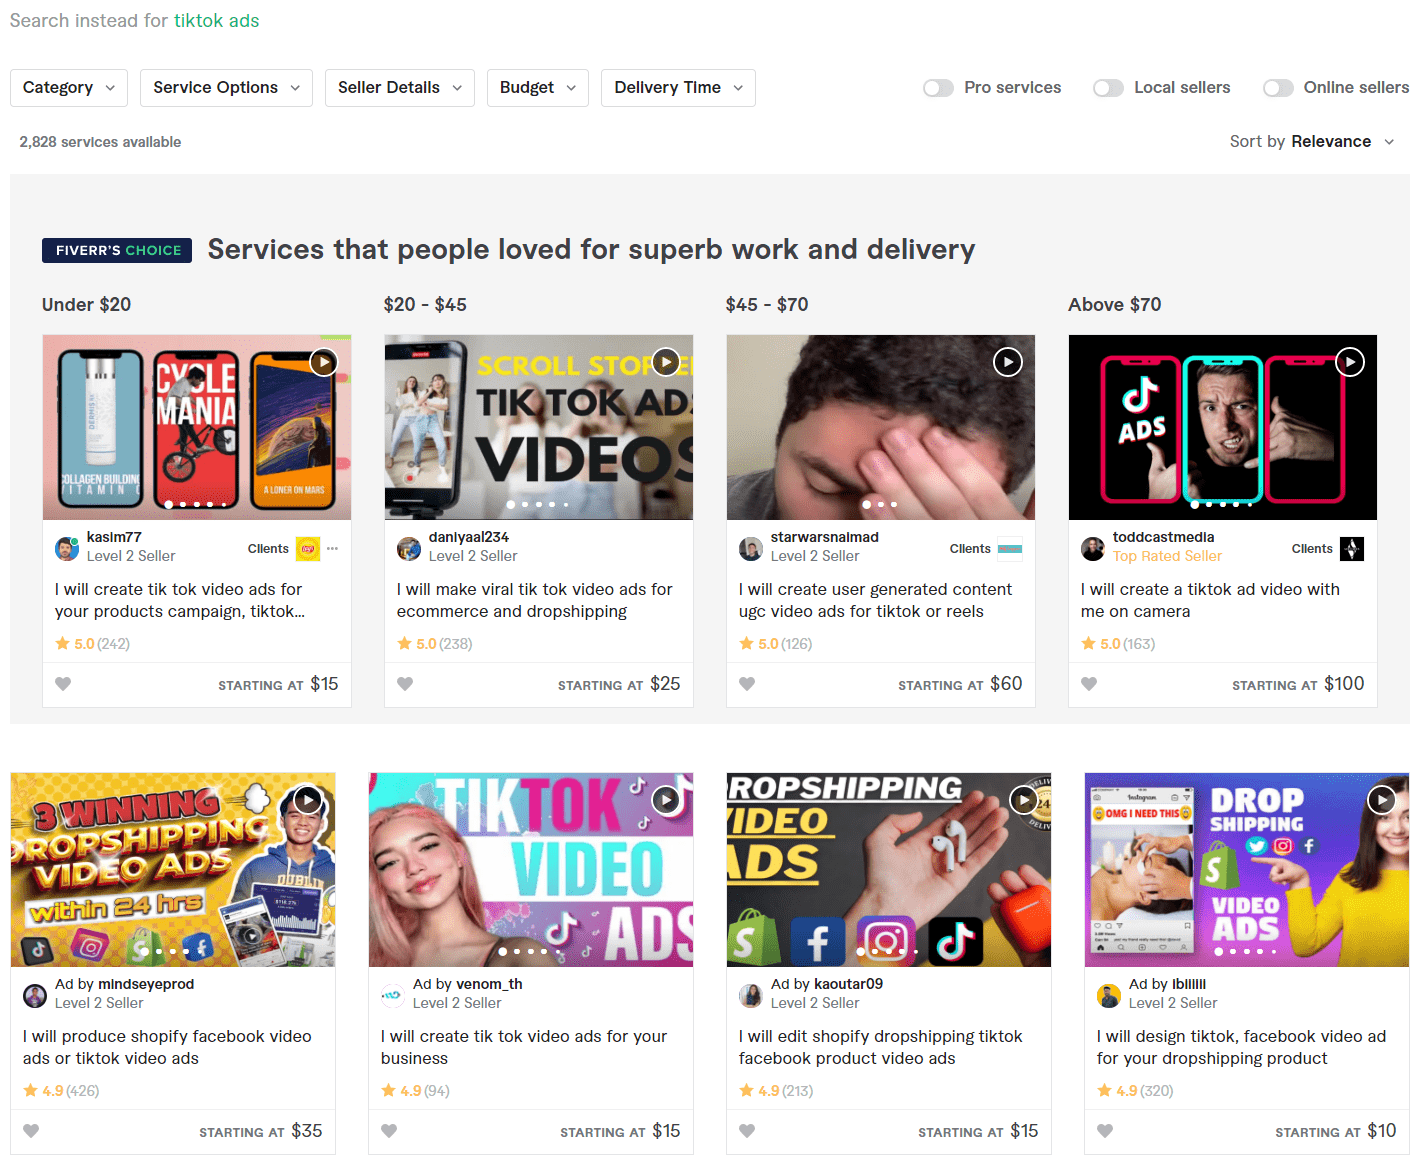Favorite the mindseyeprod $35 gig heart
The height and width of the screenshot is (1171, 1422).
pos(31,1131)
